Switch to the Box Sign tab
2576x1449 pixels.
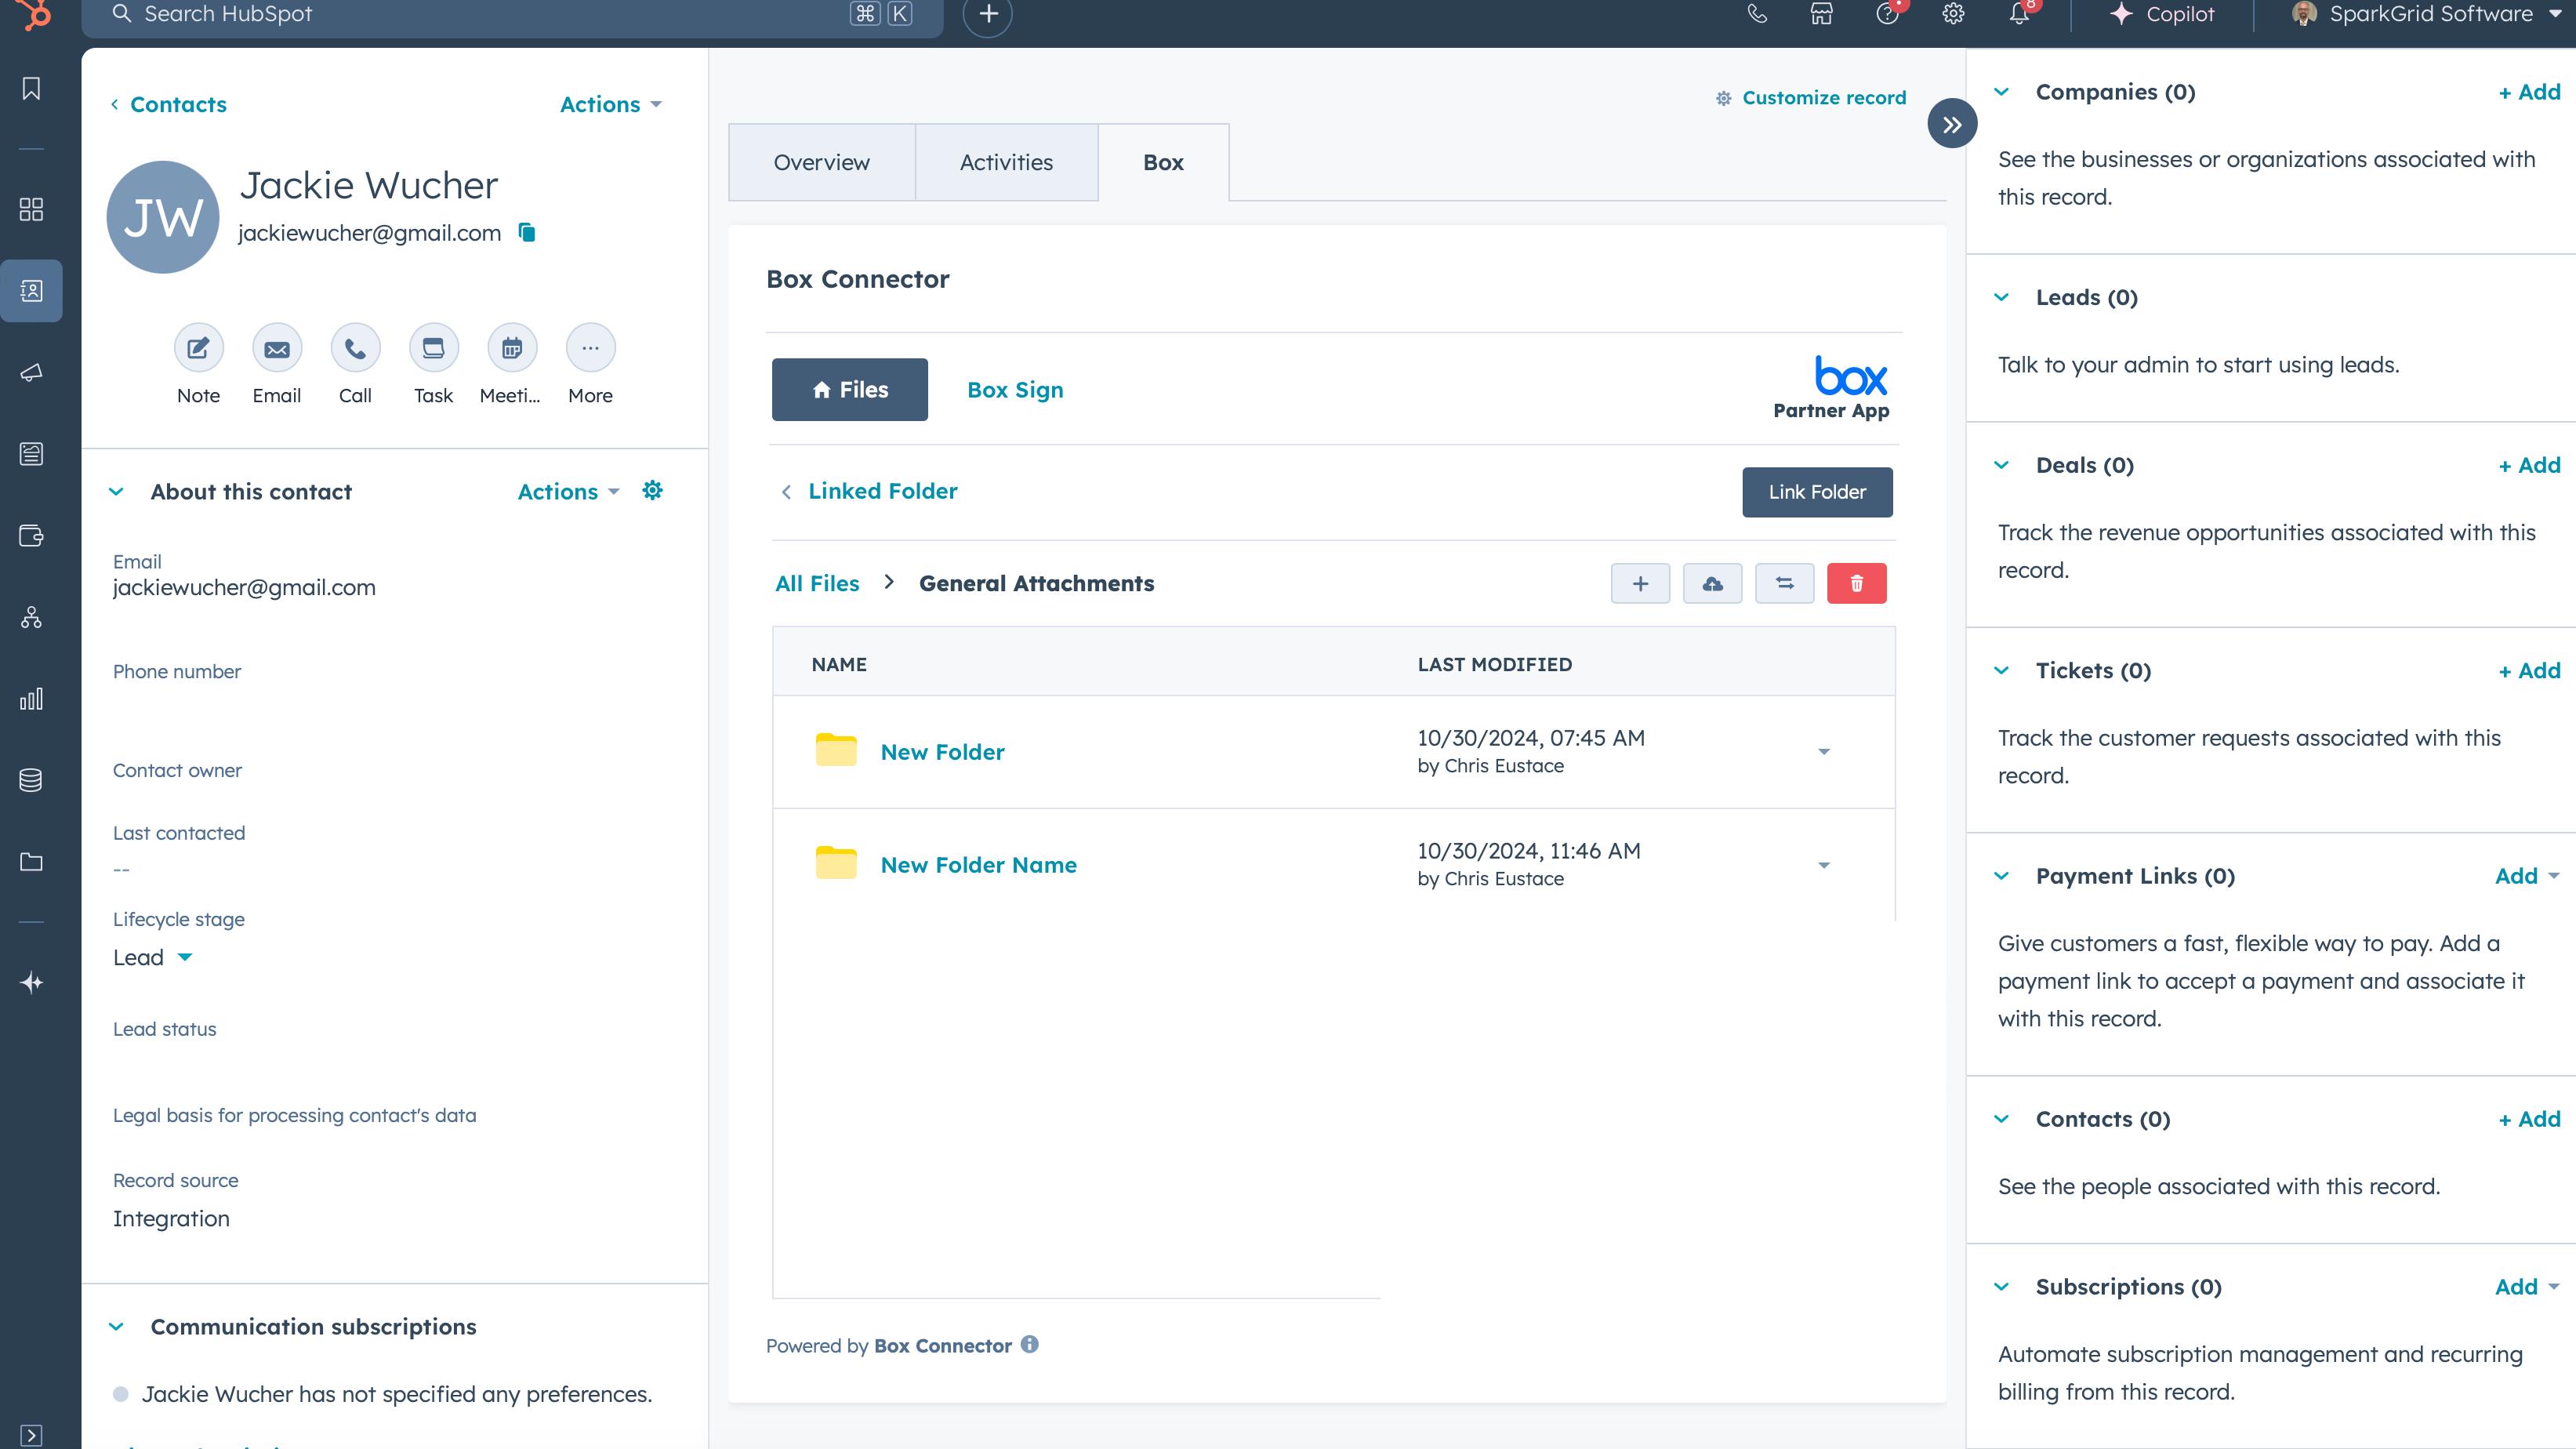[x=1014, y=390]
